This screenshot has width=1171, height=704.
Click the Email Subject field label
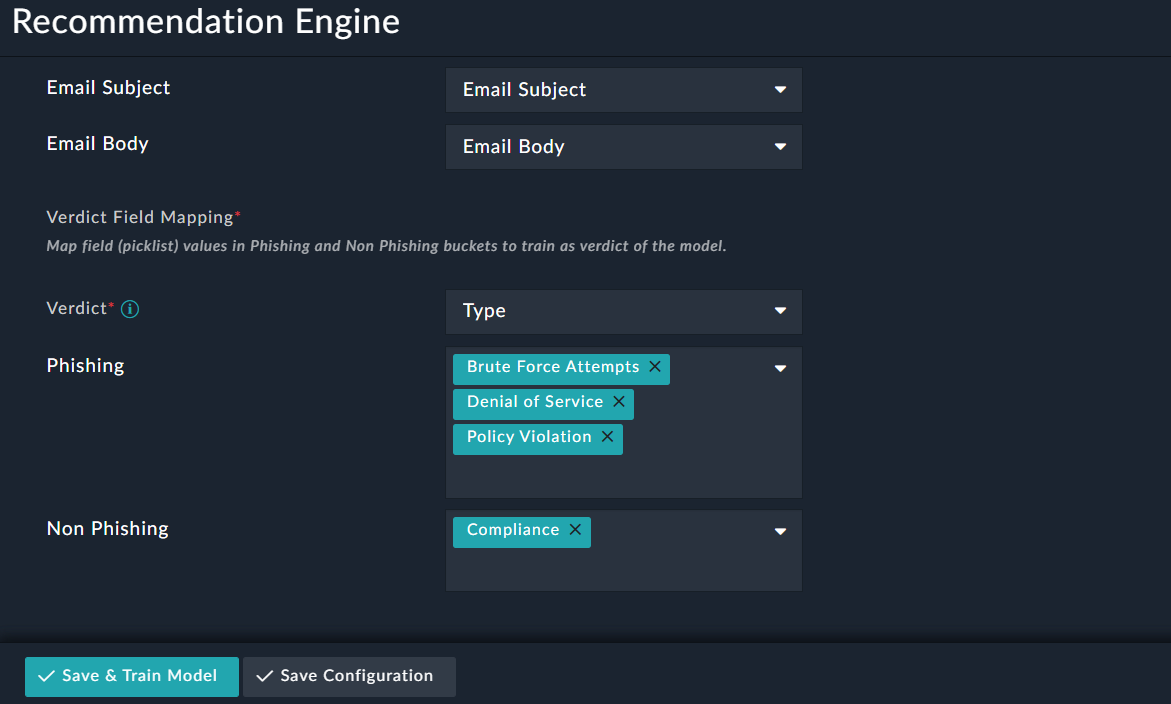(108, 88)
